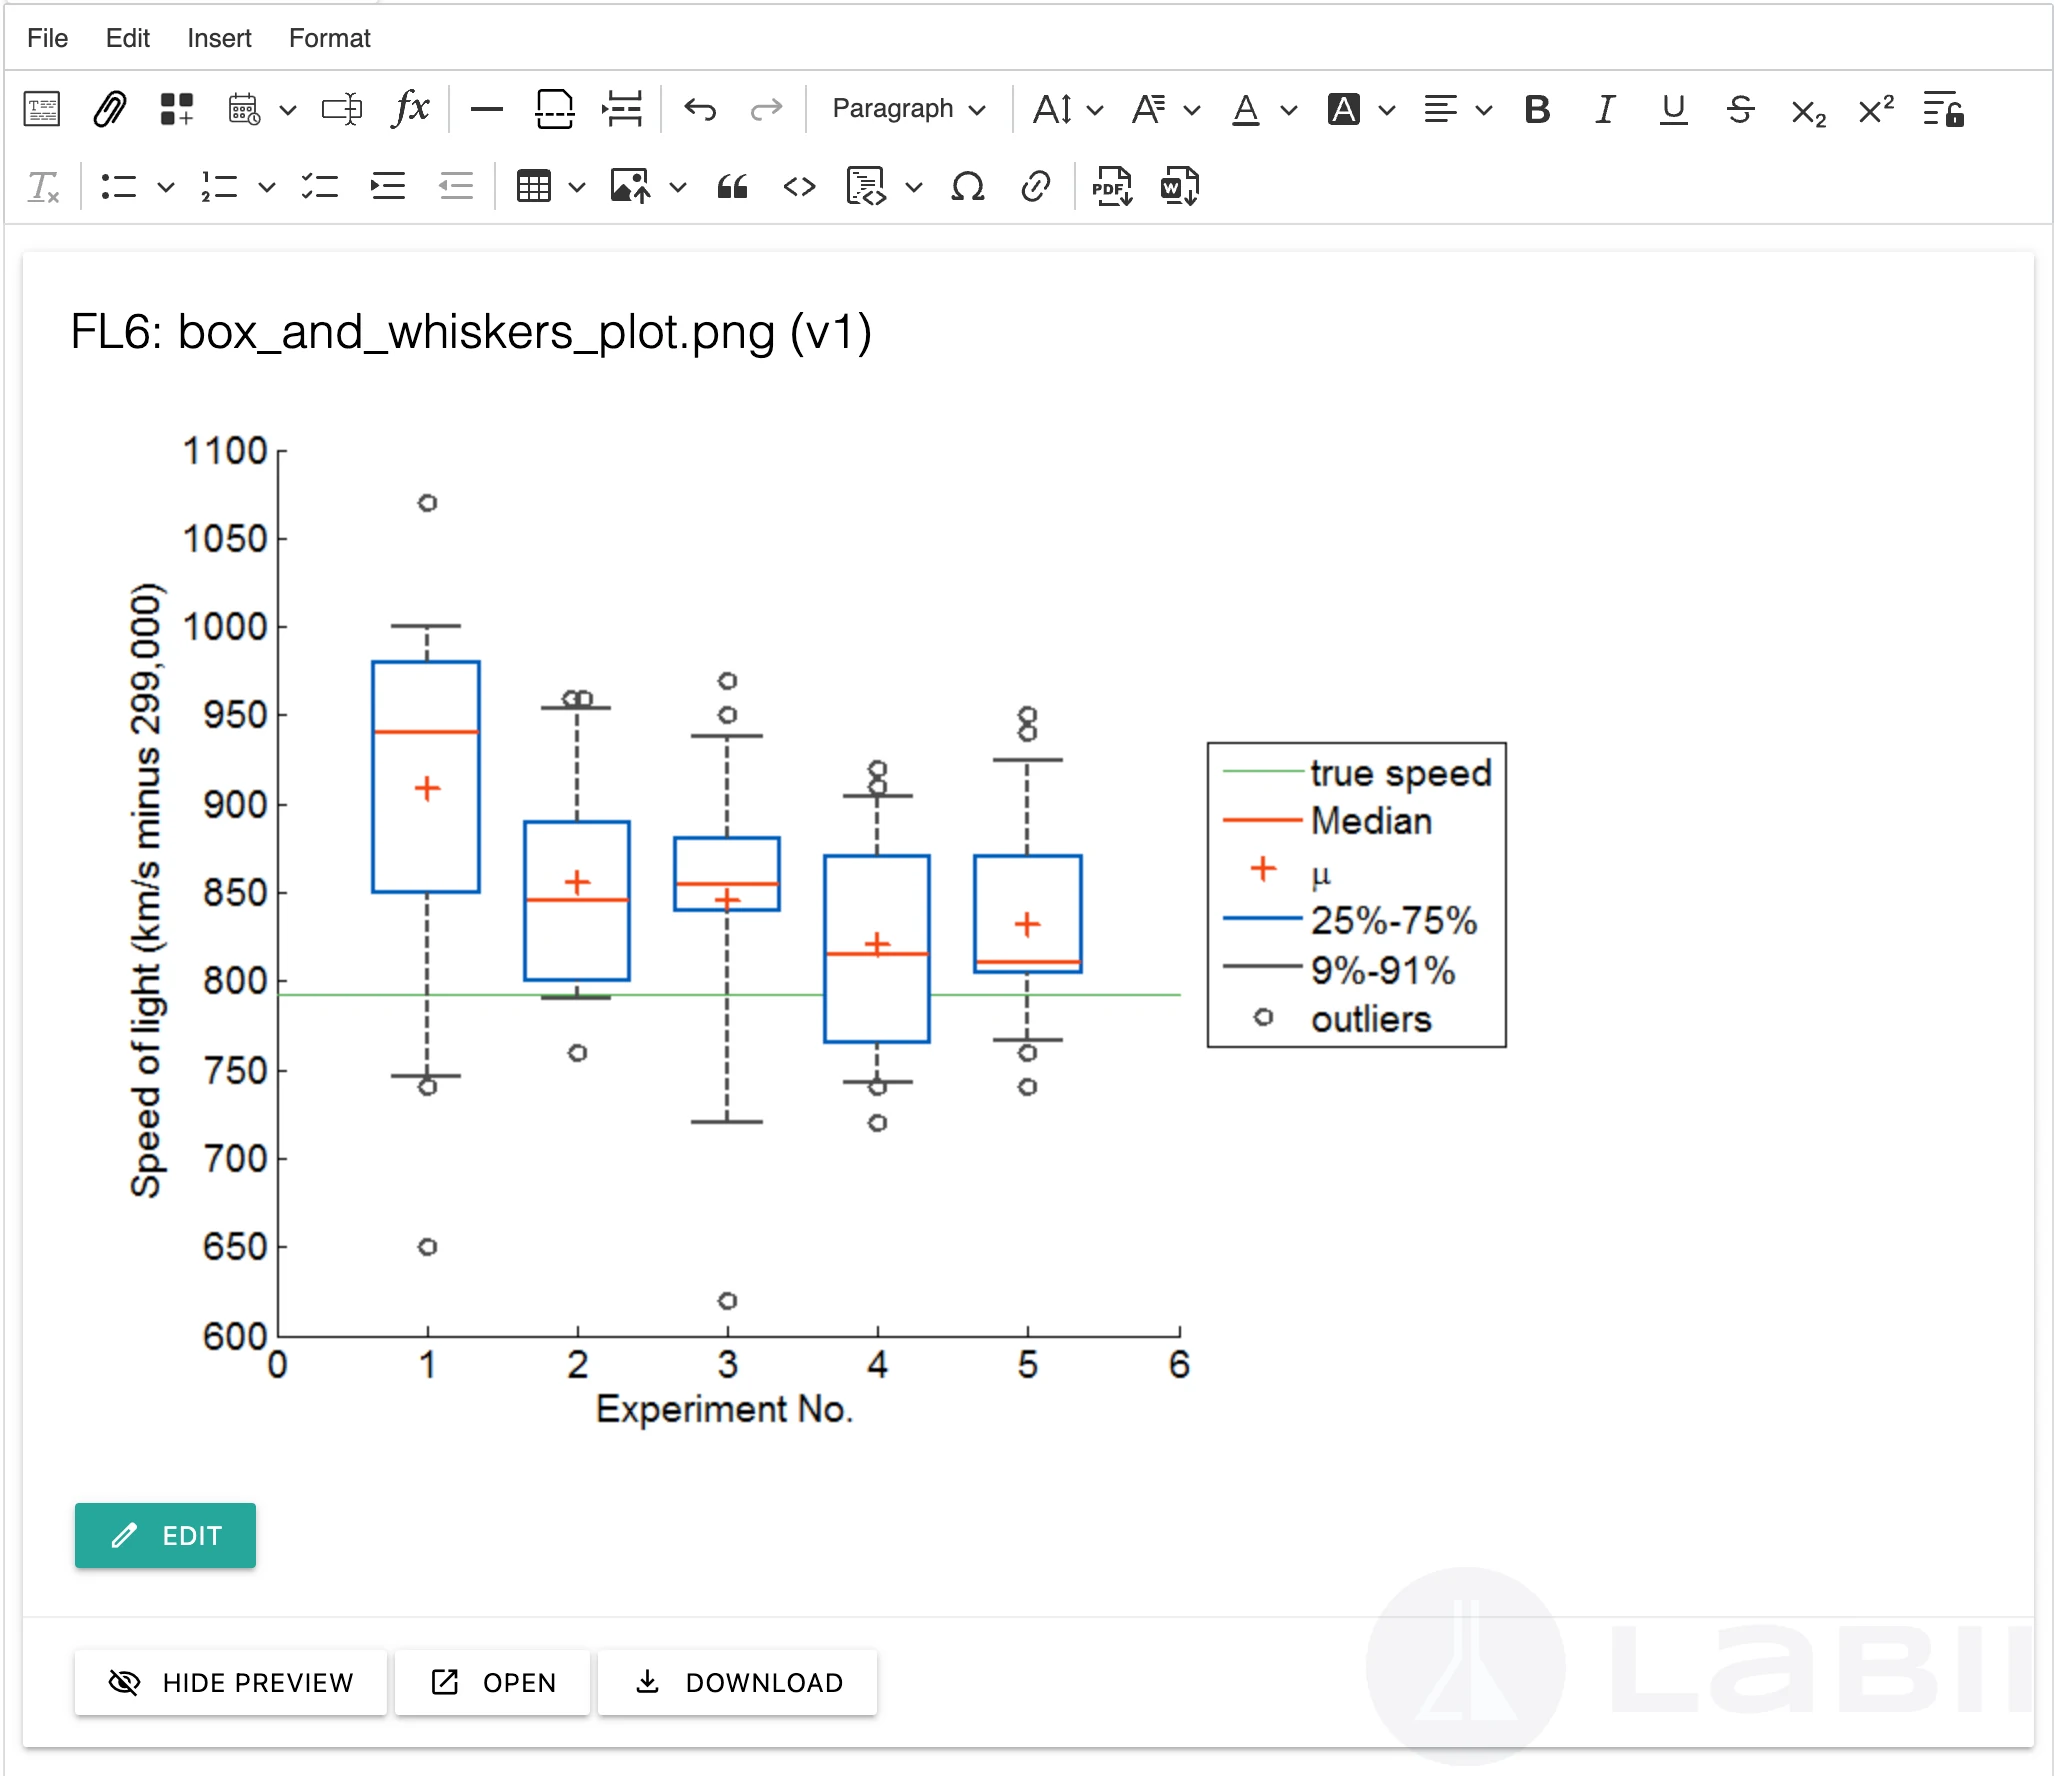Click the undo arrow

click(x=700, y=109)
